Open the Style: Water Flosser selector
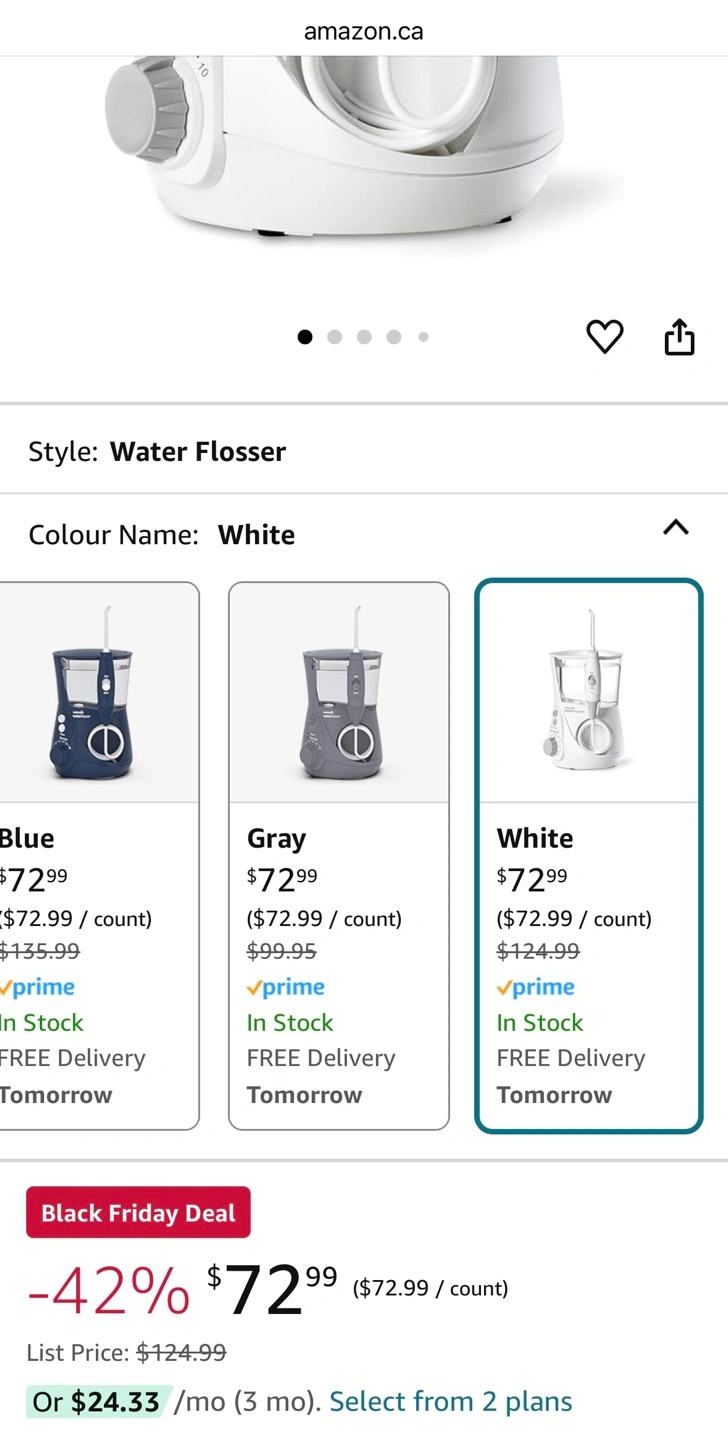Image resolution: width=728 pixels, height=1440 pixels. click(x=364, y=452)
